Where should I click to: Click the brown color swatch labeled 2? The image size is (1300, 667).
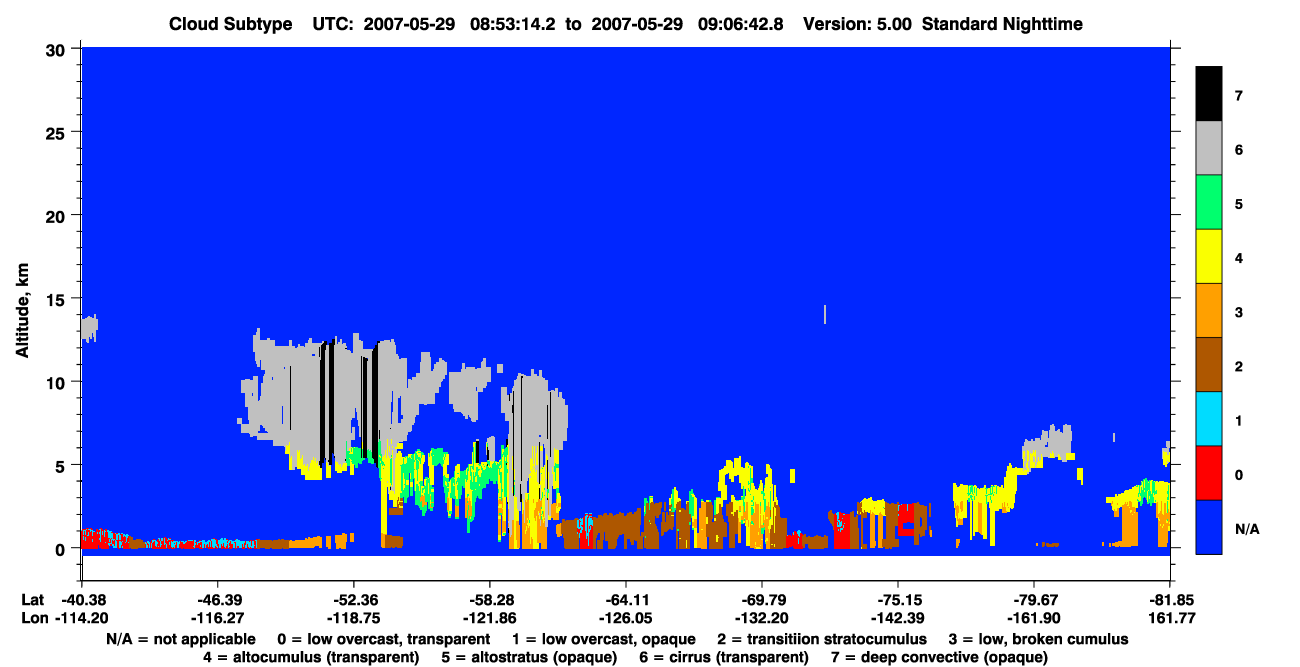pos(1208,364)
